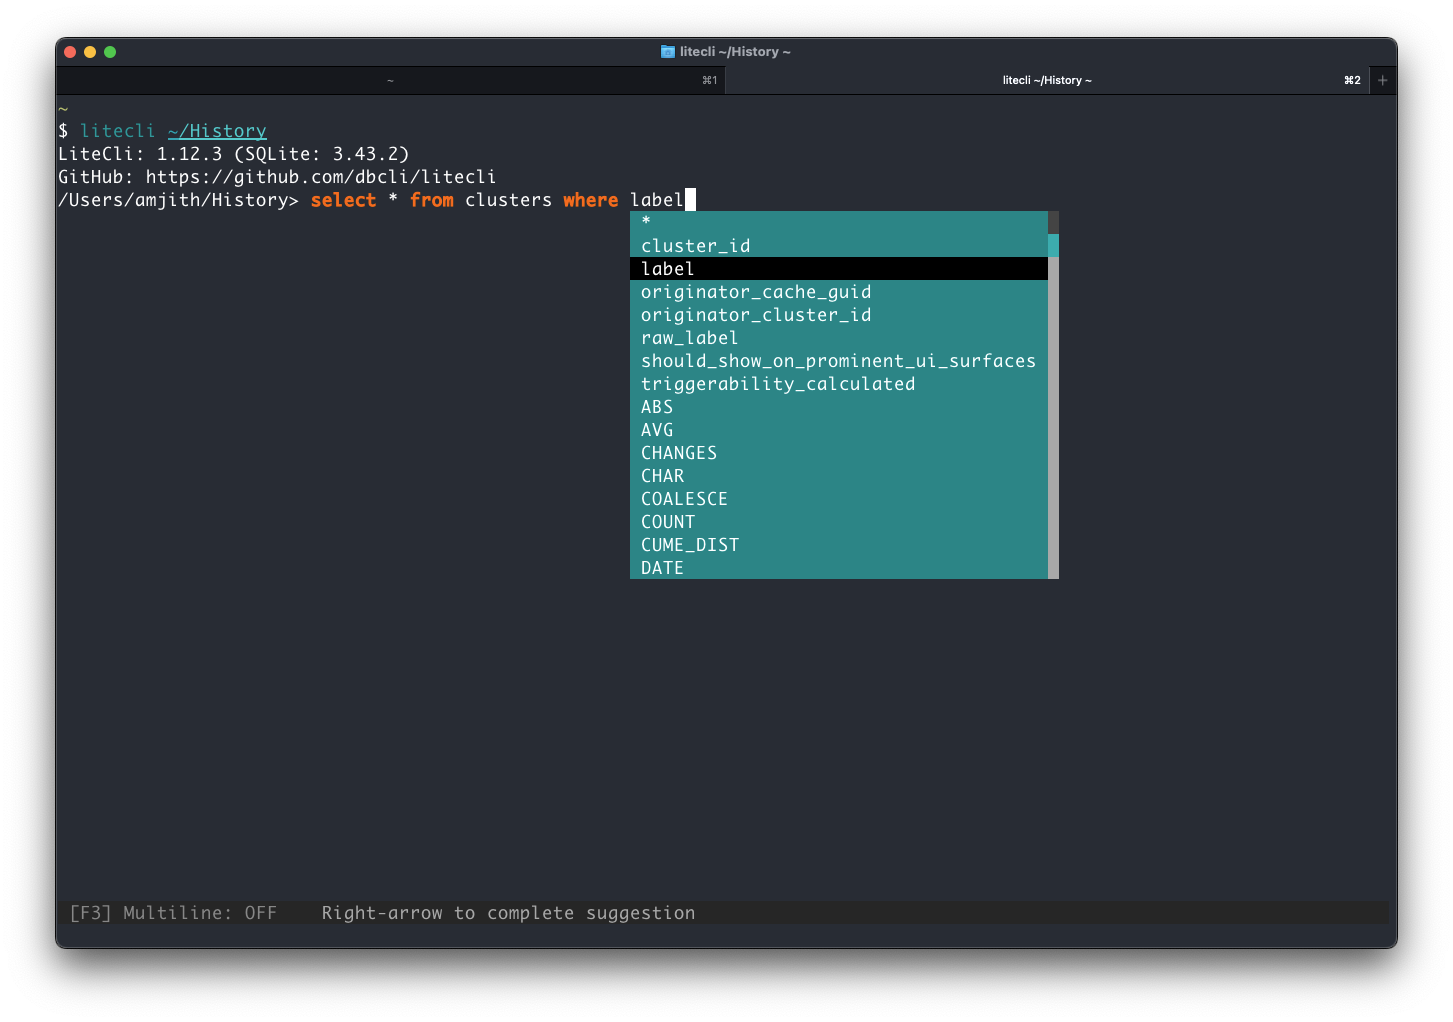
Task: Pick originator_cache_guid from suggestions
Action: pyautogui.click(x=839, y=292)
